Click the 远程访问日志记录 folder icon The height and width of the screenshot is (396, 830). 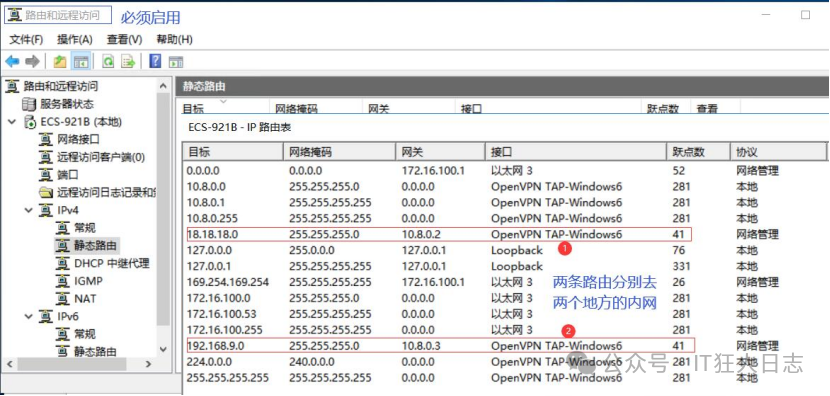point(46,192)
